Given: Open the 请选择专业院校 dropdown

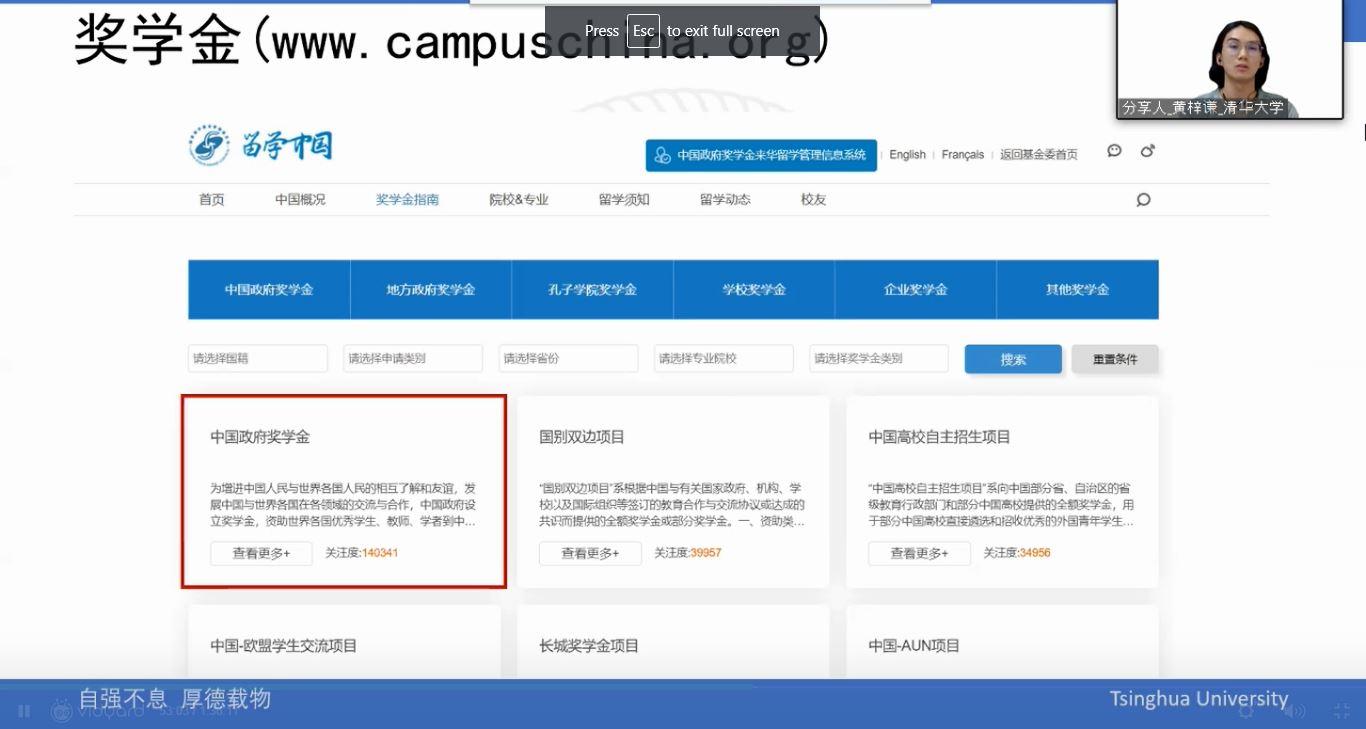Looking at the screenshot, I should coord(724,358).
